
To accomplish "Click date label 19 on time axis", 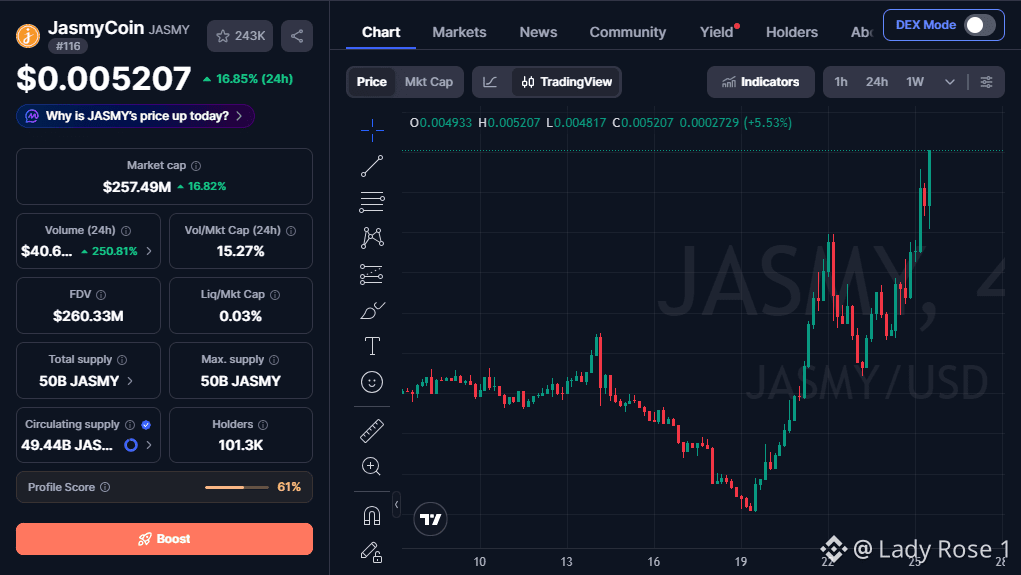I will pos(740,561).
